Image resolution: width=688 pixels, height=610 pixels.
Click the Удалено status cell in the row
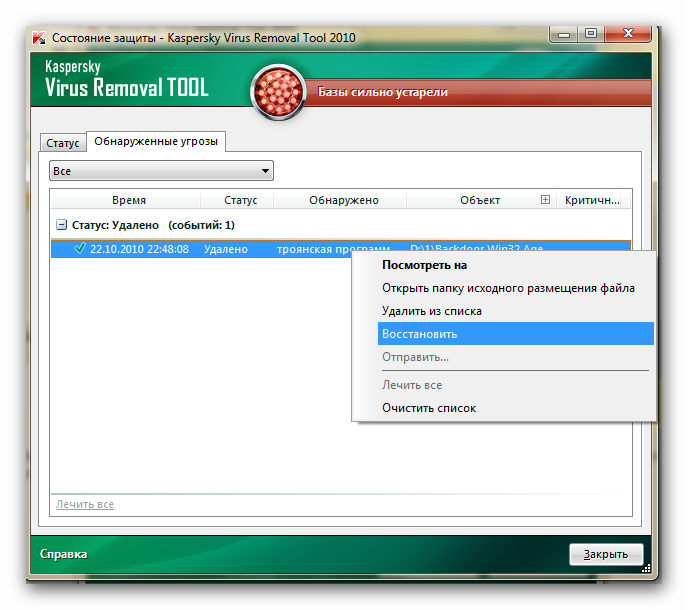pos(226,249)
